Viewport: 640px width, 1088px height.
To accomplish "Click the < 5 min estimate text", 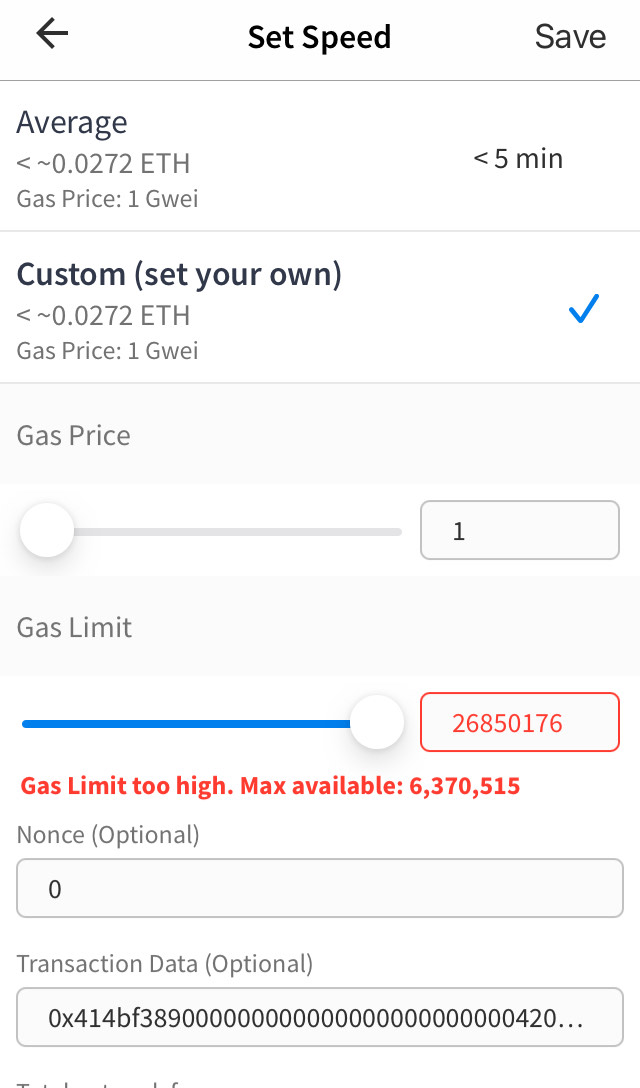I will (x=517, y=158).
